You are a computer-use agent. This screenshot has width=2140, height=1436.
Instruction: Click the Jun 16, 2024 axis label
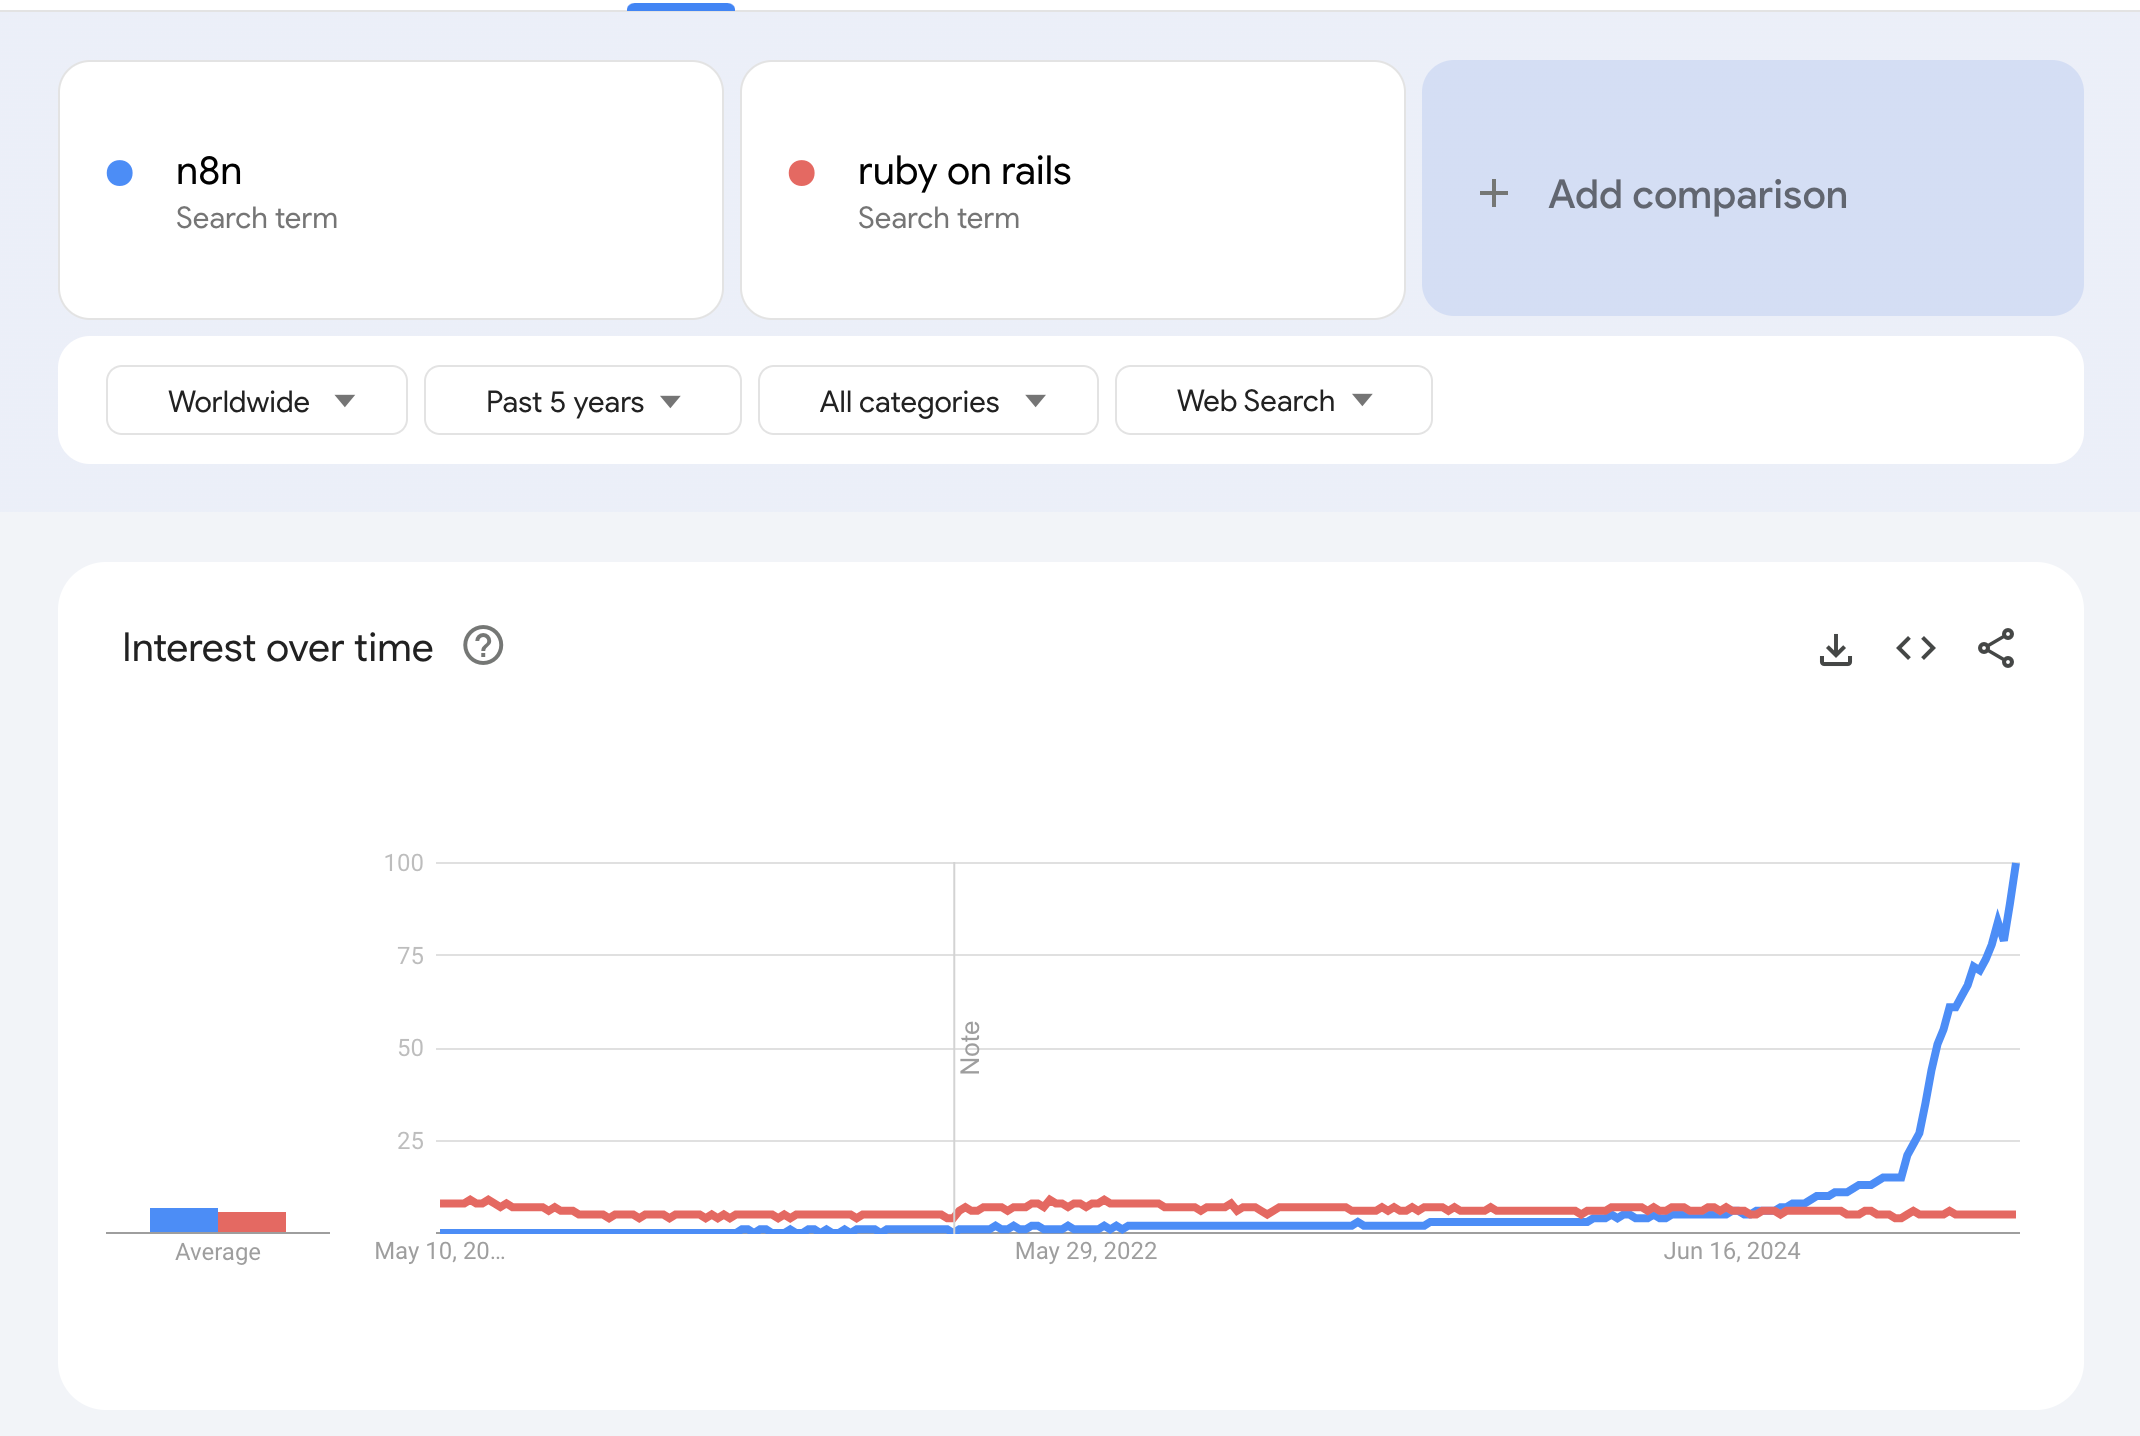[x=1731, y=1251]
